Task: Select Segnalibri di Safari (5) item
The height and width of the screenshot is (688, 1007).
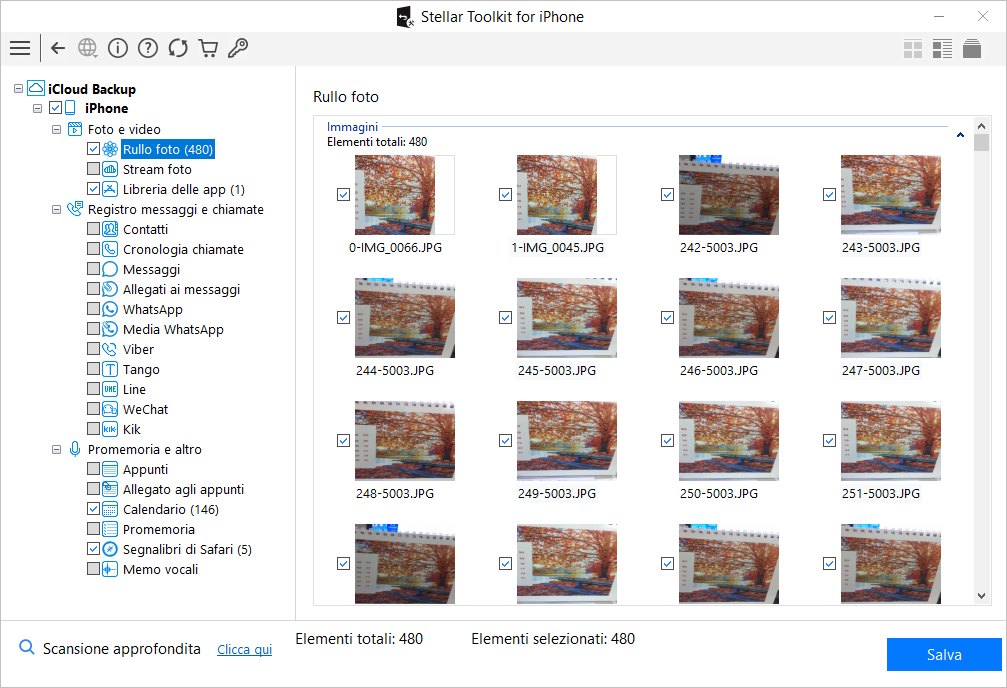Action: pyautogui.click(x=187, y=549)
